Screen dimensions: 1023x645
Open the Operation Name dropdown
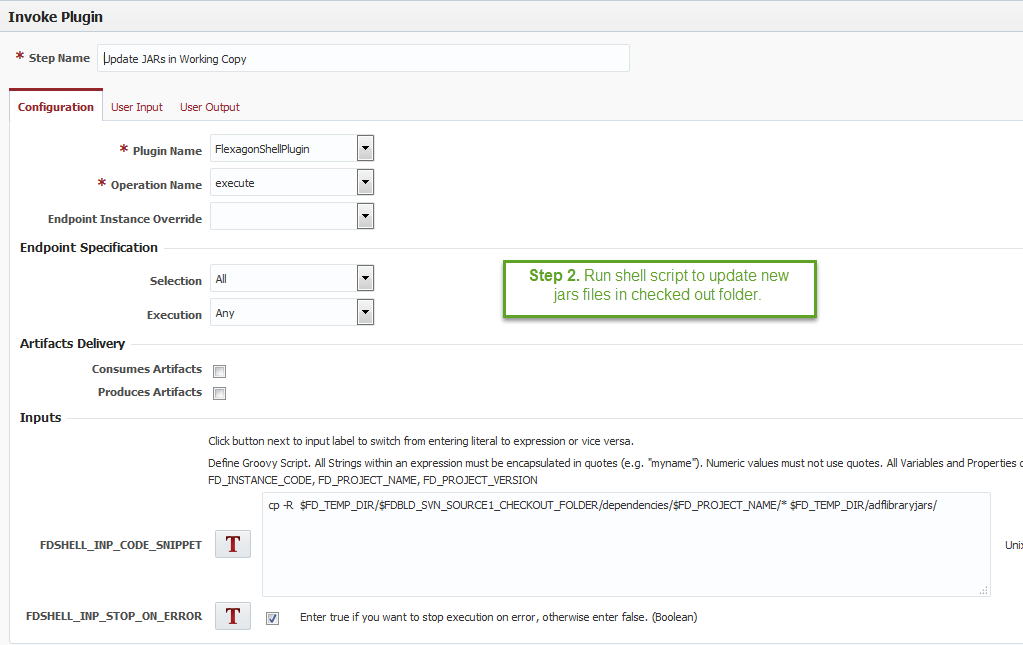pyautogui.click(x=365, y=182)
